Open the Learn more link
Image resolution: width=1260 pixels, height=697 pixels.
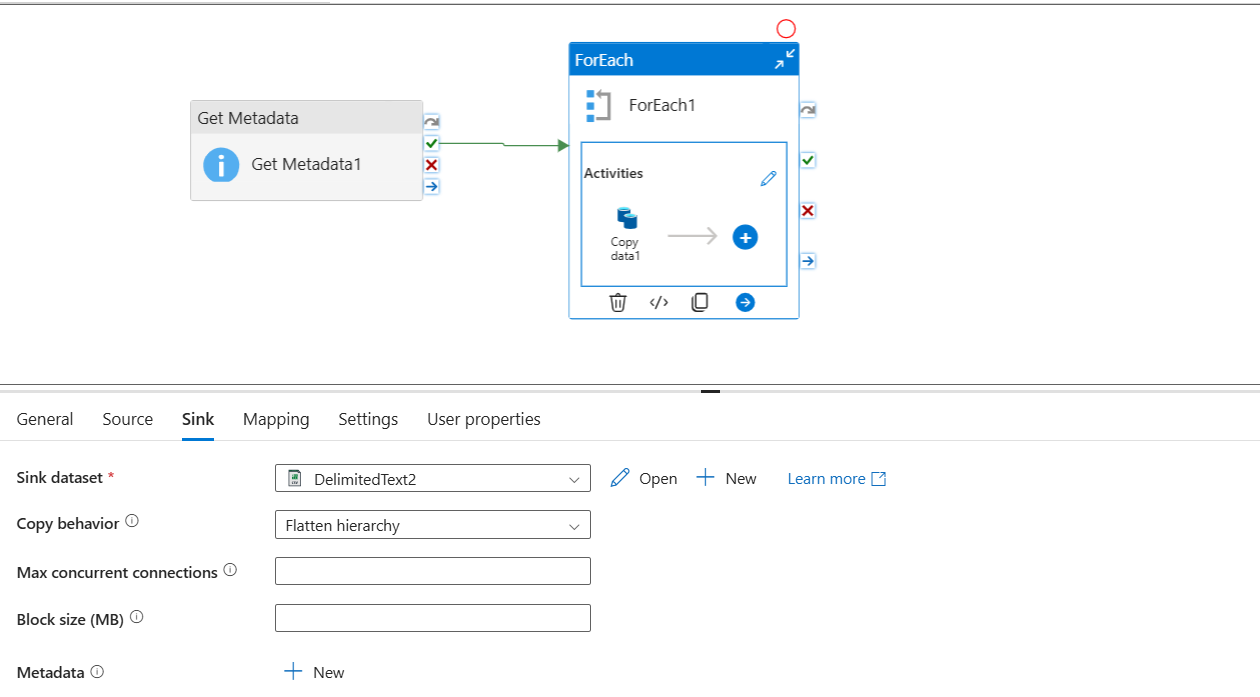click(x=828, y=478)
